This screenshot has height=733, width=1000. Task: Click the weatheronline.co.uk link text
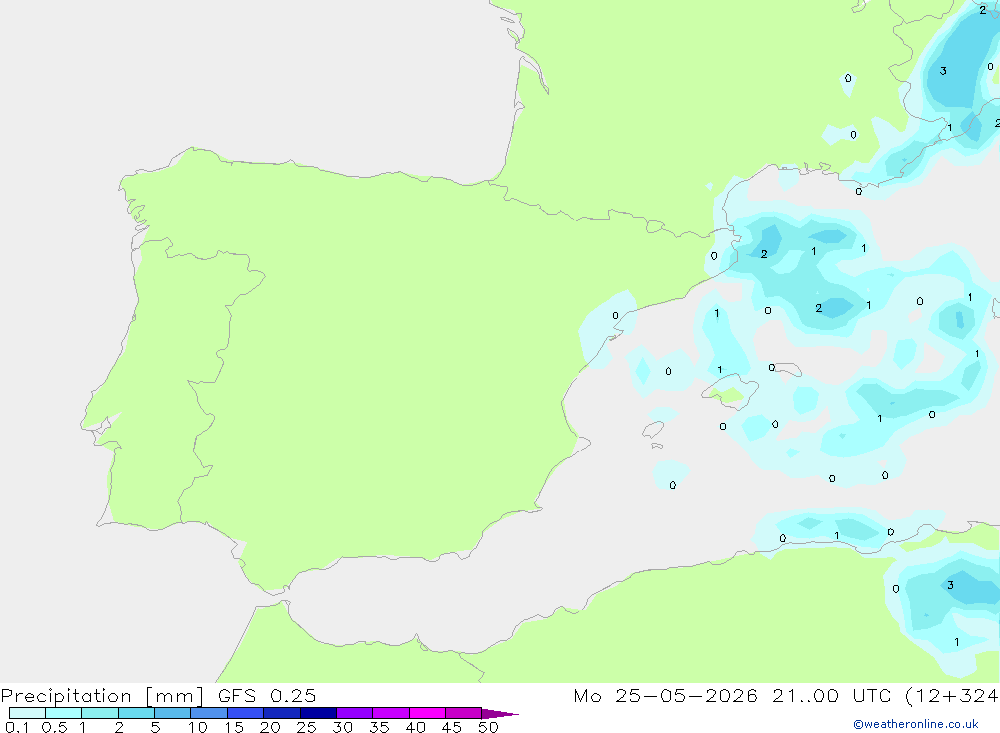pos(916,724)
